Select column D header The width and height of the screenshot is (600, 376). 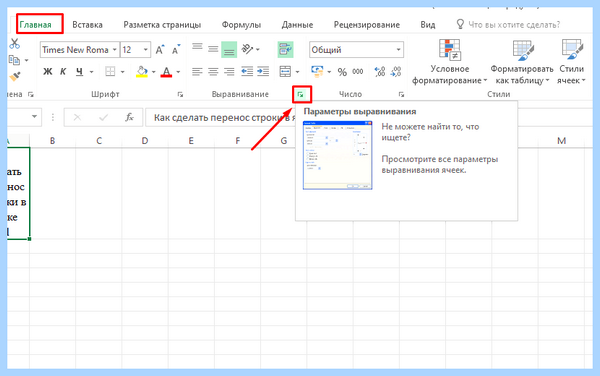(x=145, y=141)
